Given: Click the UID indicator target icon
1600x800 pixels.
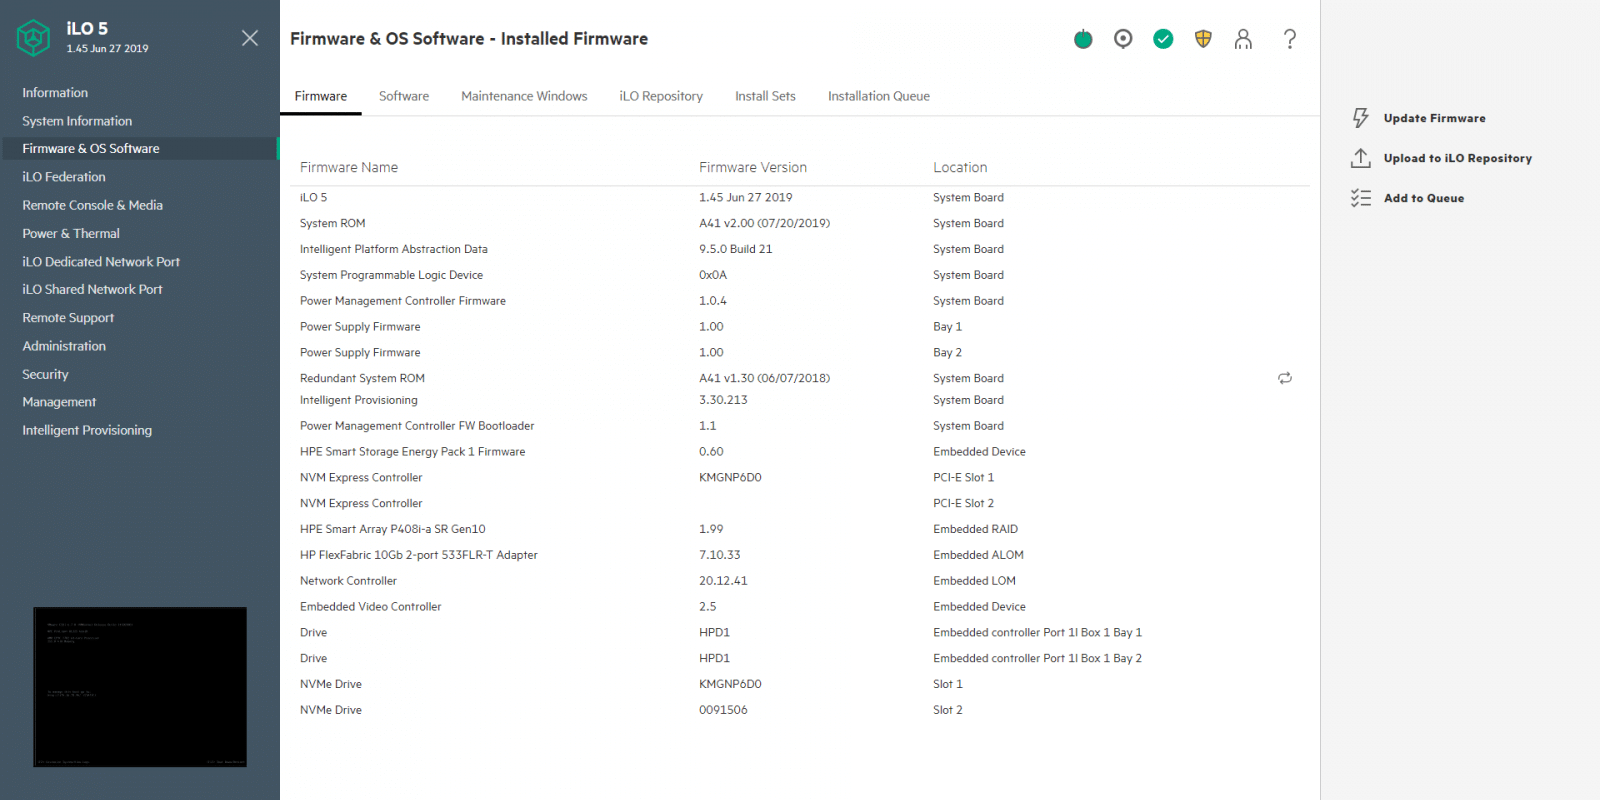Looking at the screenshot, I should click(x=1123, y=39).
